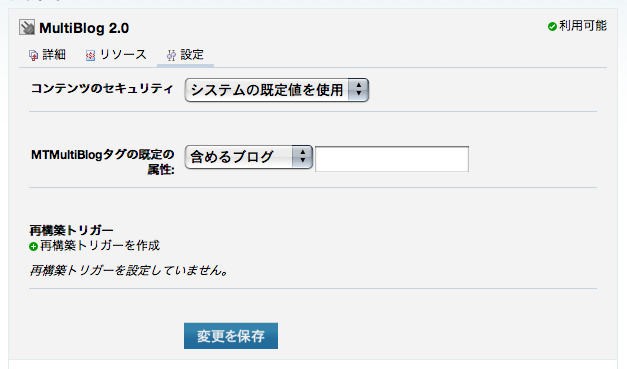Click the 設定 tab wrench icon

pos(172,55)
